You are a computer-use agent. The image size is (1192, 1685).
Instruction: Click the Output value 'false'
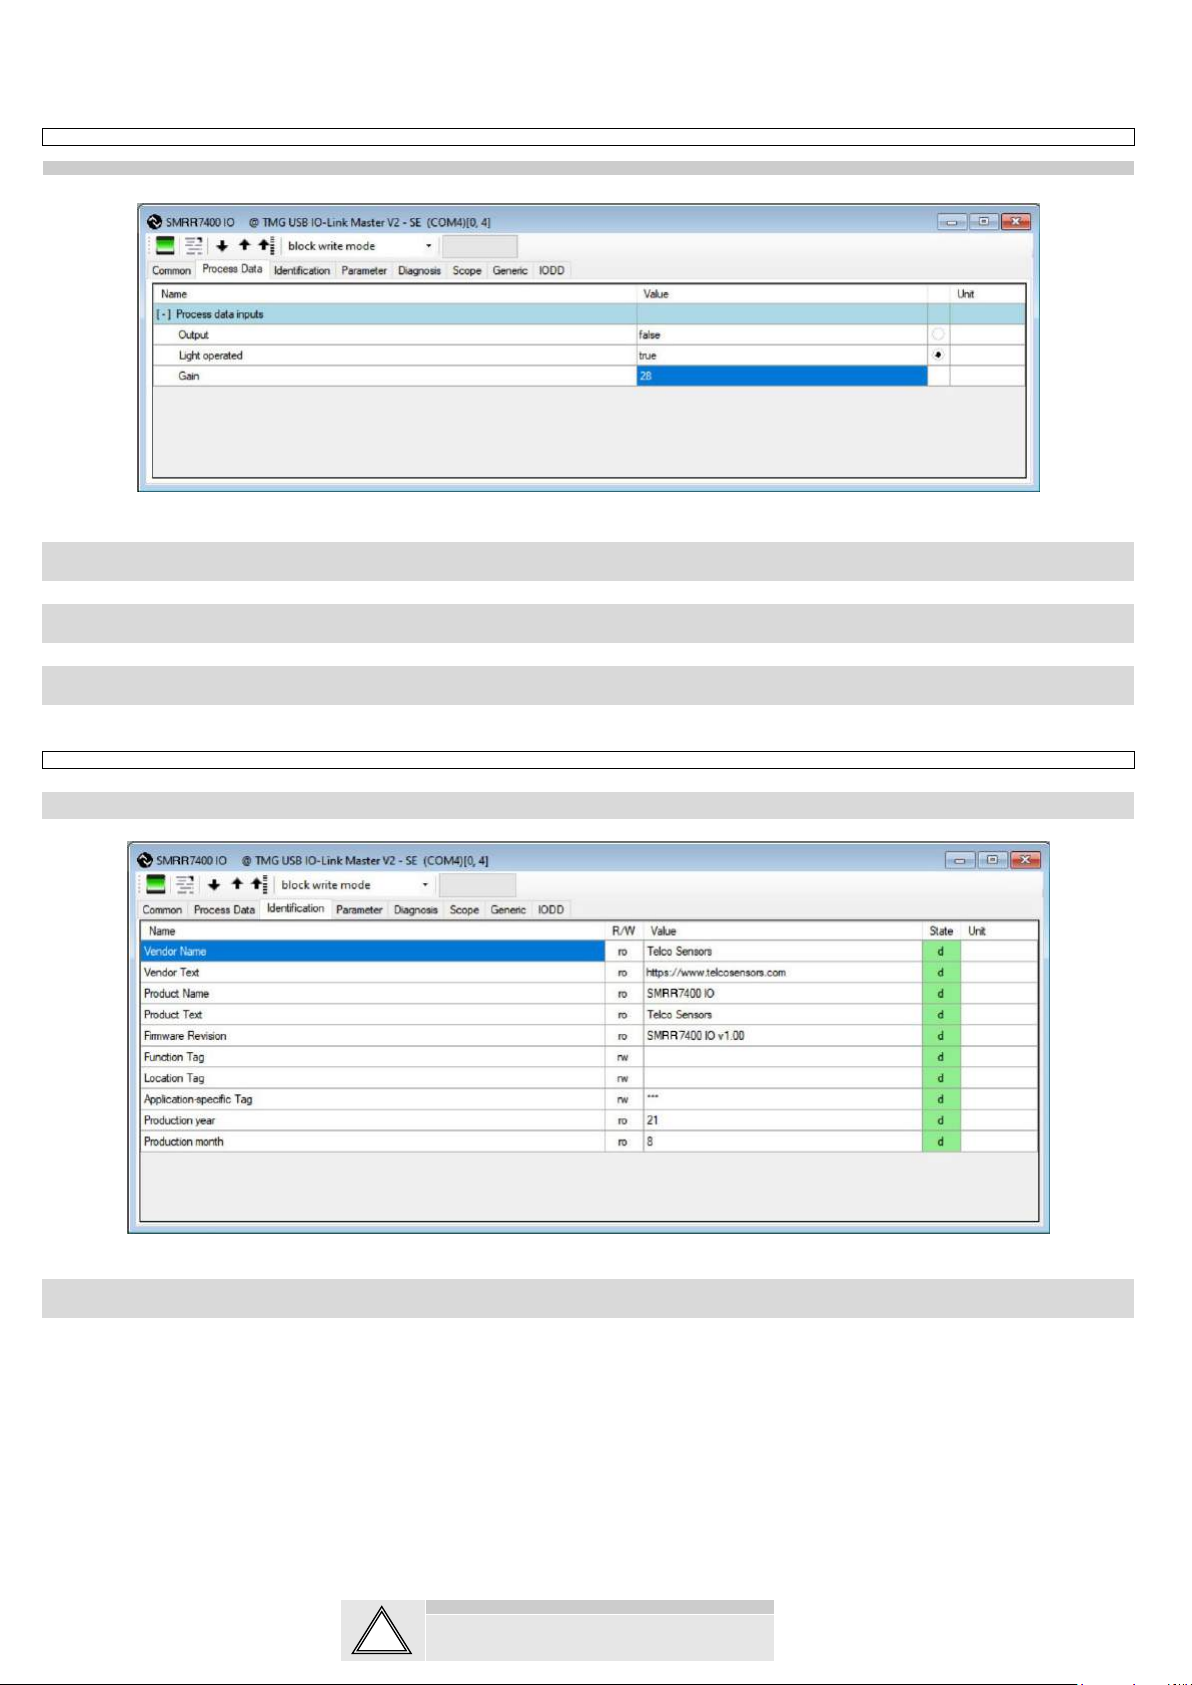(x=650, y=335)
